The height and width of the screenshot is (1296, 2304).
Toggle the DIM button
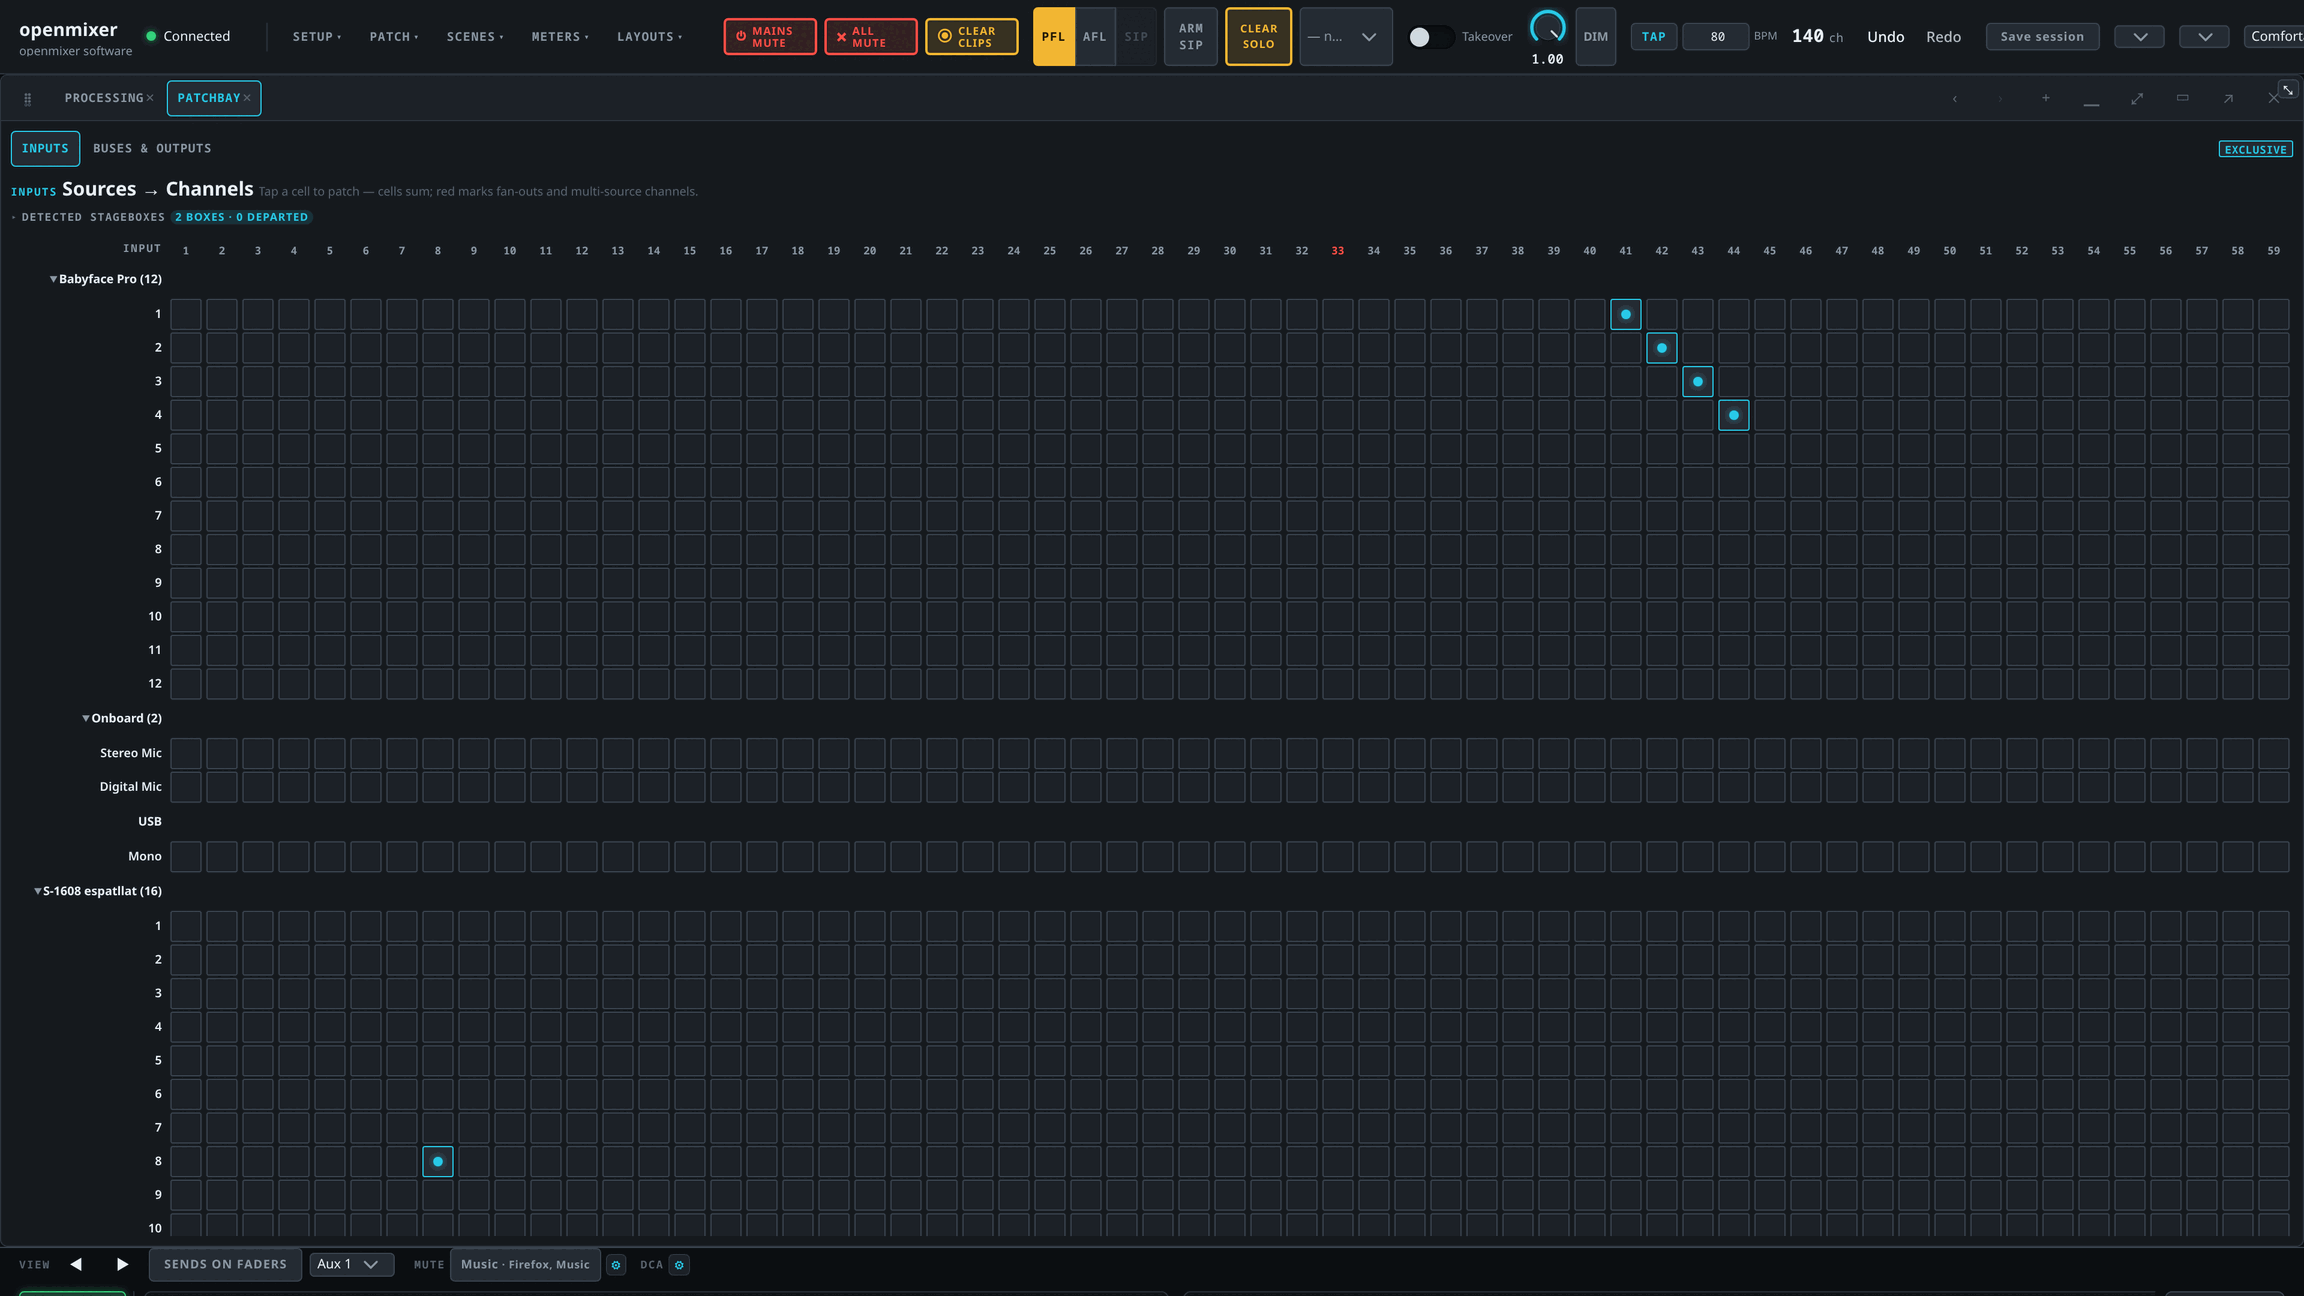point(1595,37)
